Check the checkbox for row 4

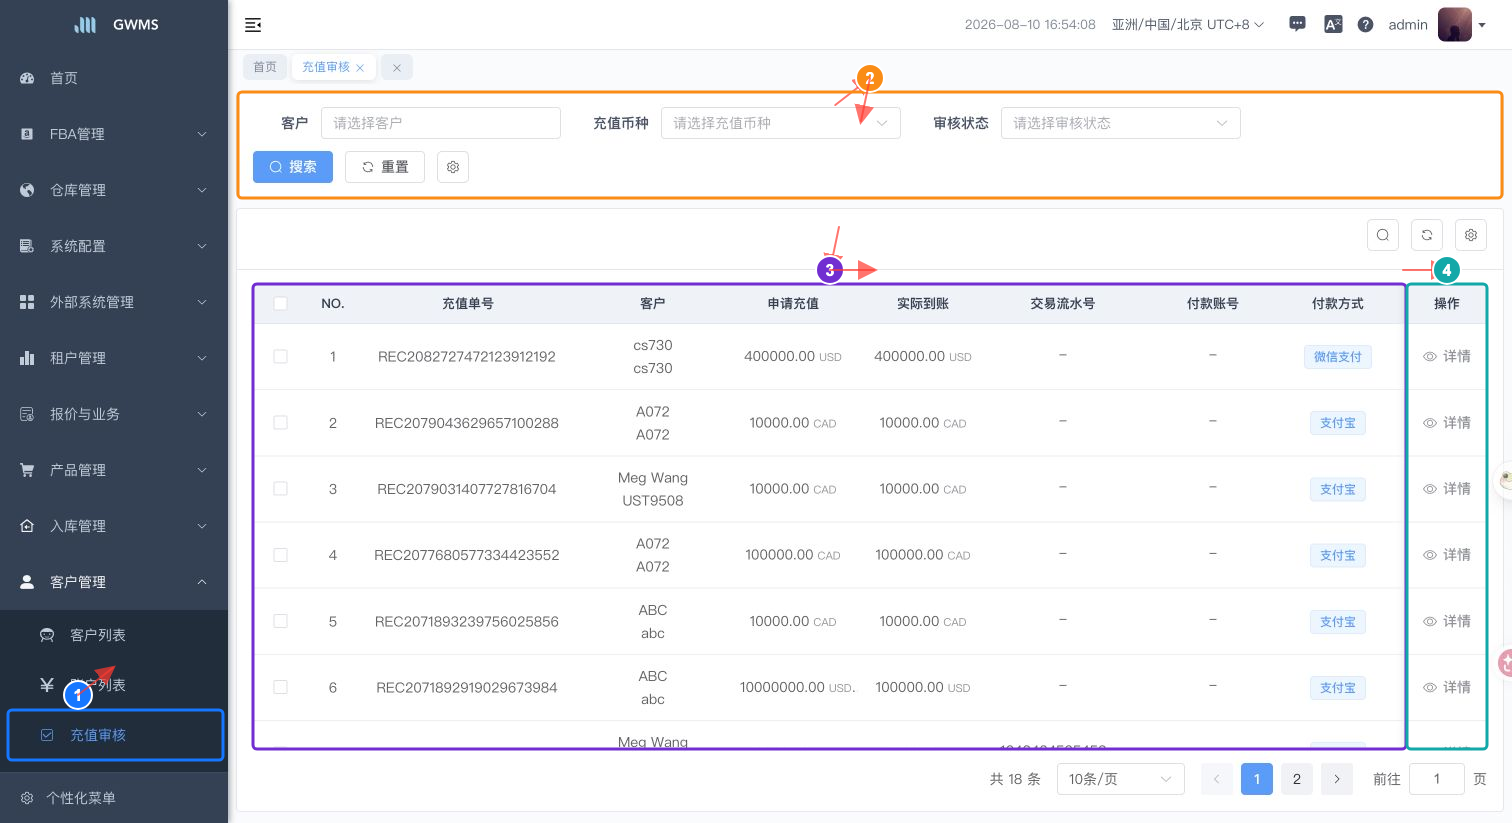(x=280, y=555)
